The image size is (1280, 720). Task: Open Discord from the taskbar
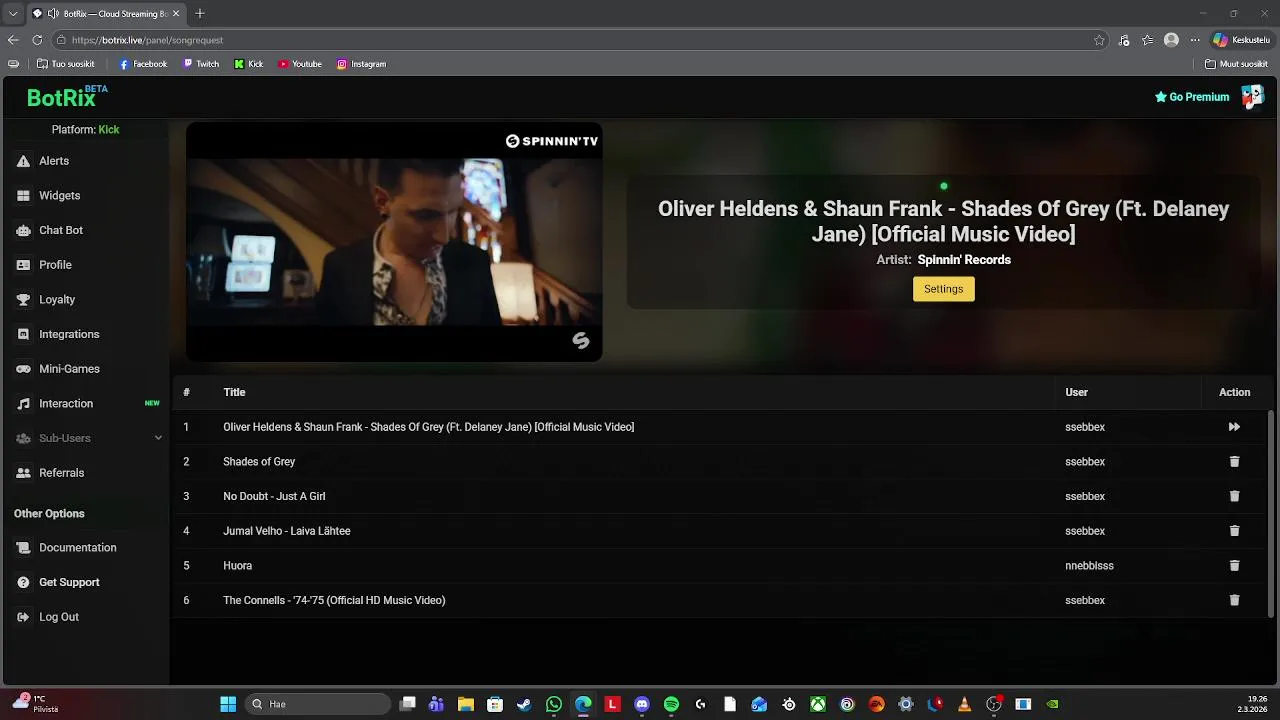point(642,704)
